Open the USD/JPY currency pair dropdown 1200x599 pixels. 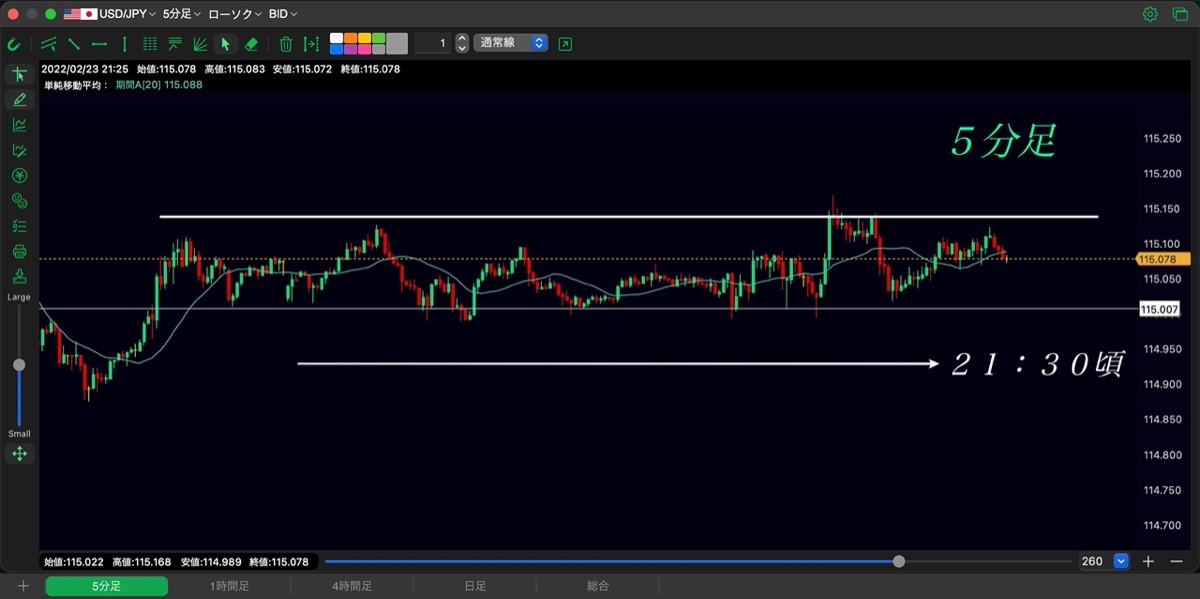pyautogui.click(x=110, y=14)
